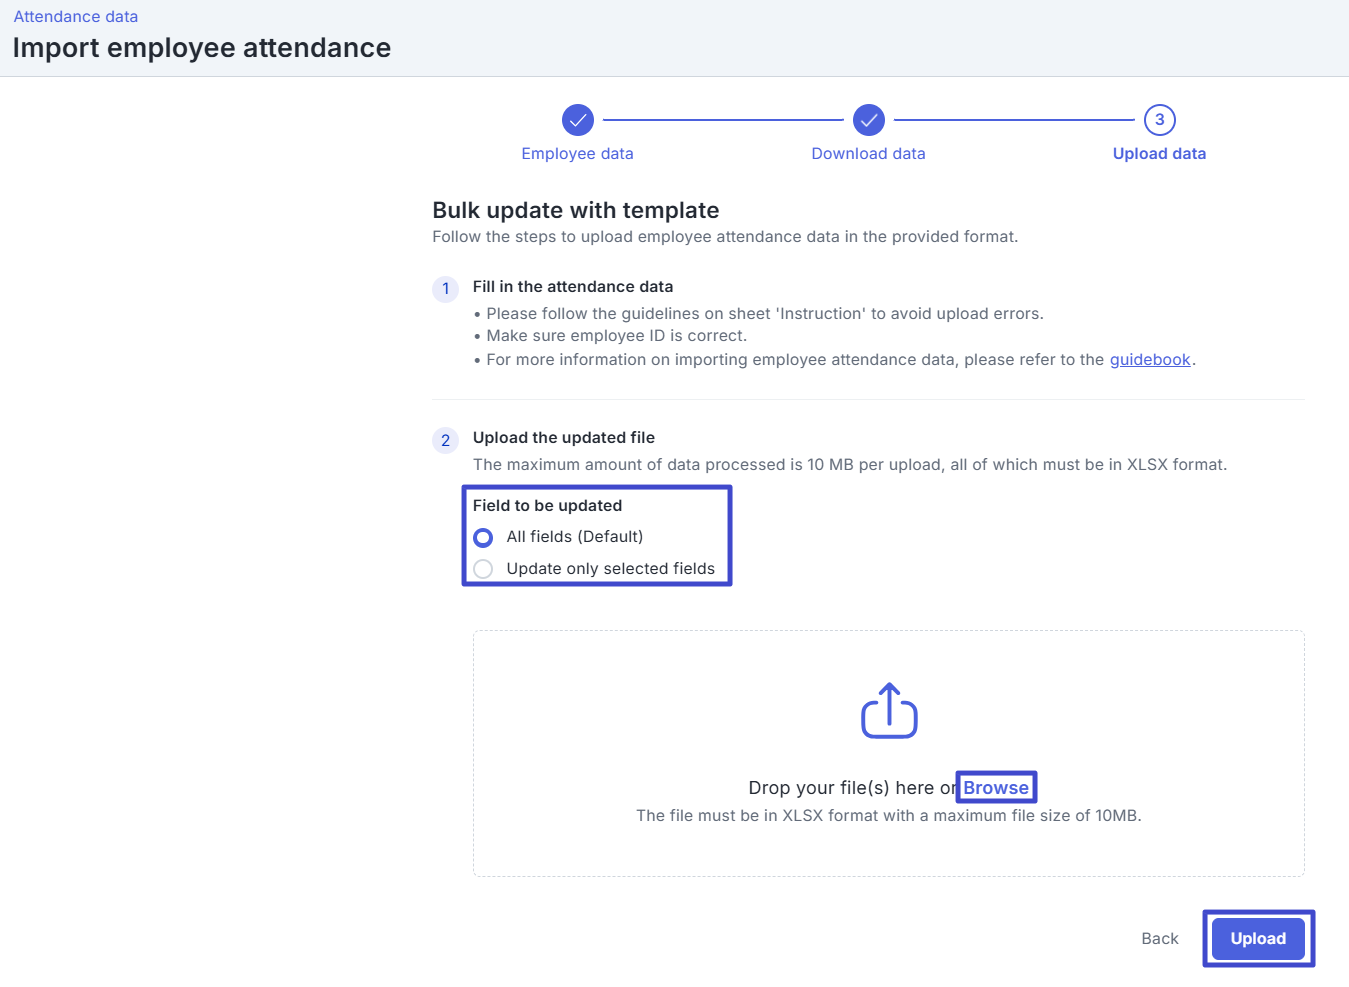Go Back to the previous step
The width and height of the screenshot is (1349, 987).
(1160, 939)
